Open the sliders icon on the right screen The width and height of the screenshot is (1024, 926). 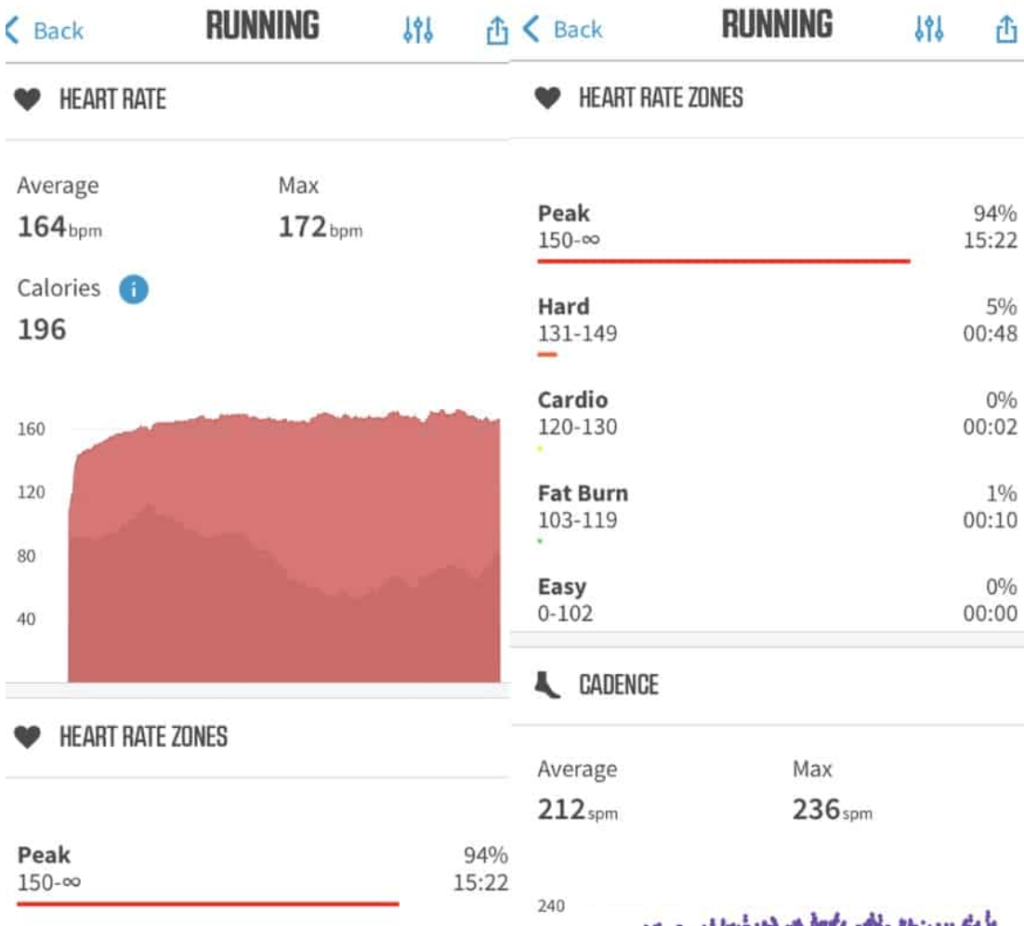[929, 30]
